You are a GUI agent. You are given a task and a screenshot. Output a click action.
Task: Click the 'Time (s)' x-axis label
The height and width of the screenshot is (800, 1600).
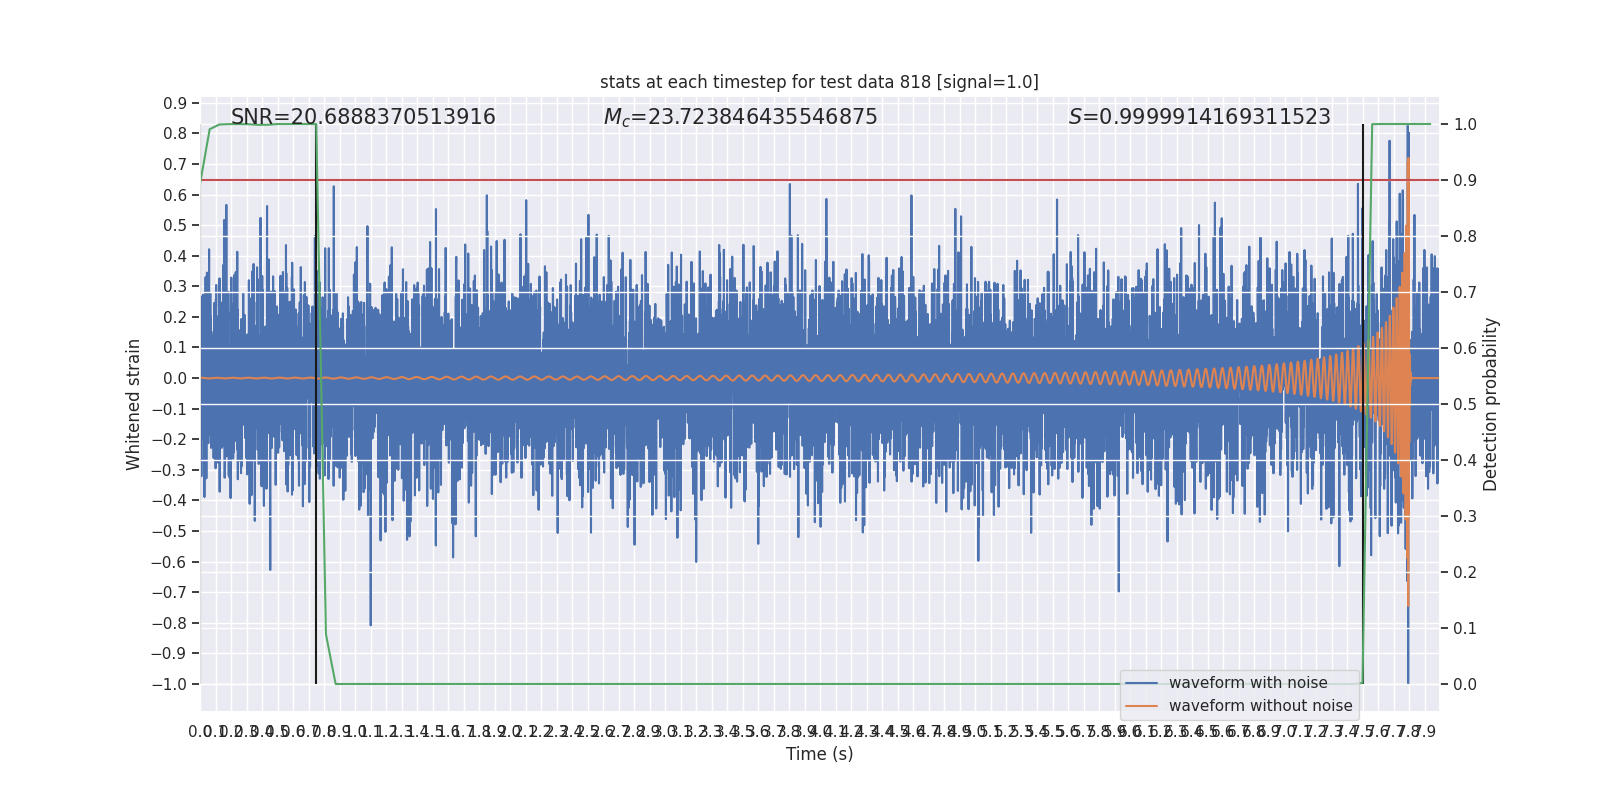(x=819, y=754)
